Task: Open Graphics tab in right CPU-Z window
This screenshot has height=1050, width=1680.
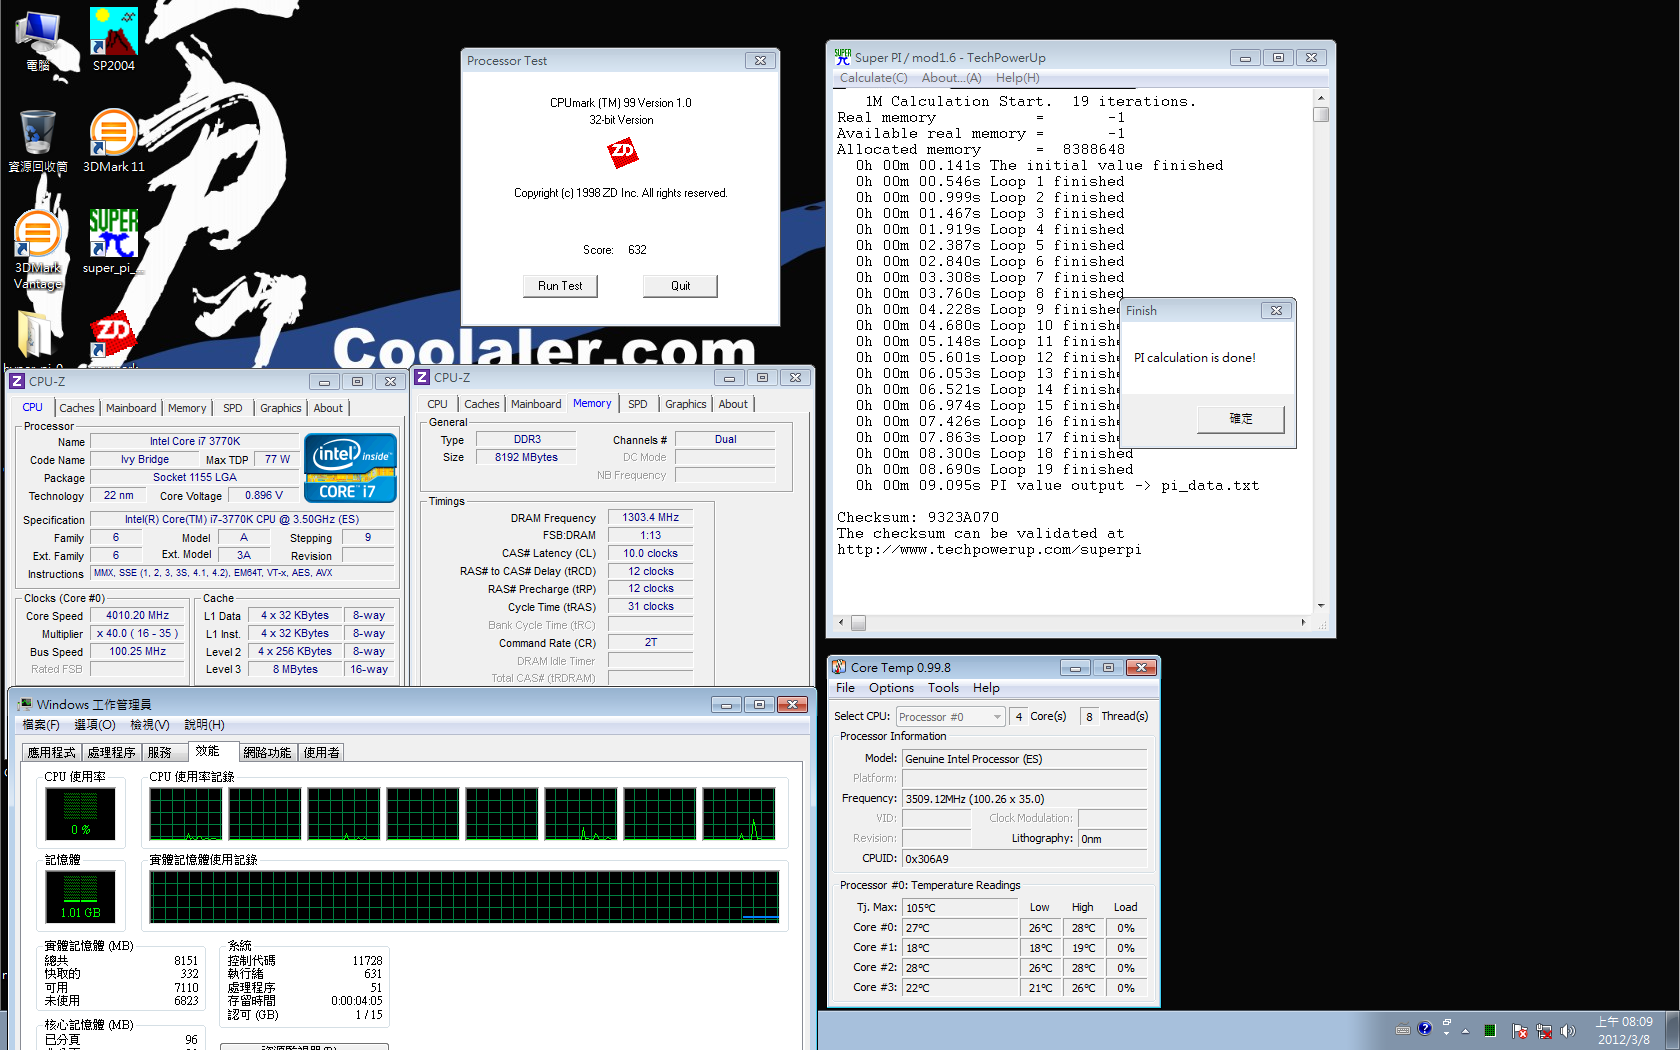Action: click(686, 404)
